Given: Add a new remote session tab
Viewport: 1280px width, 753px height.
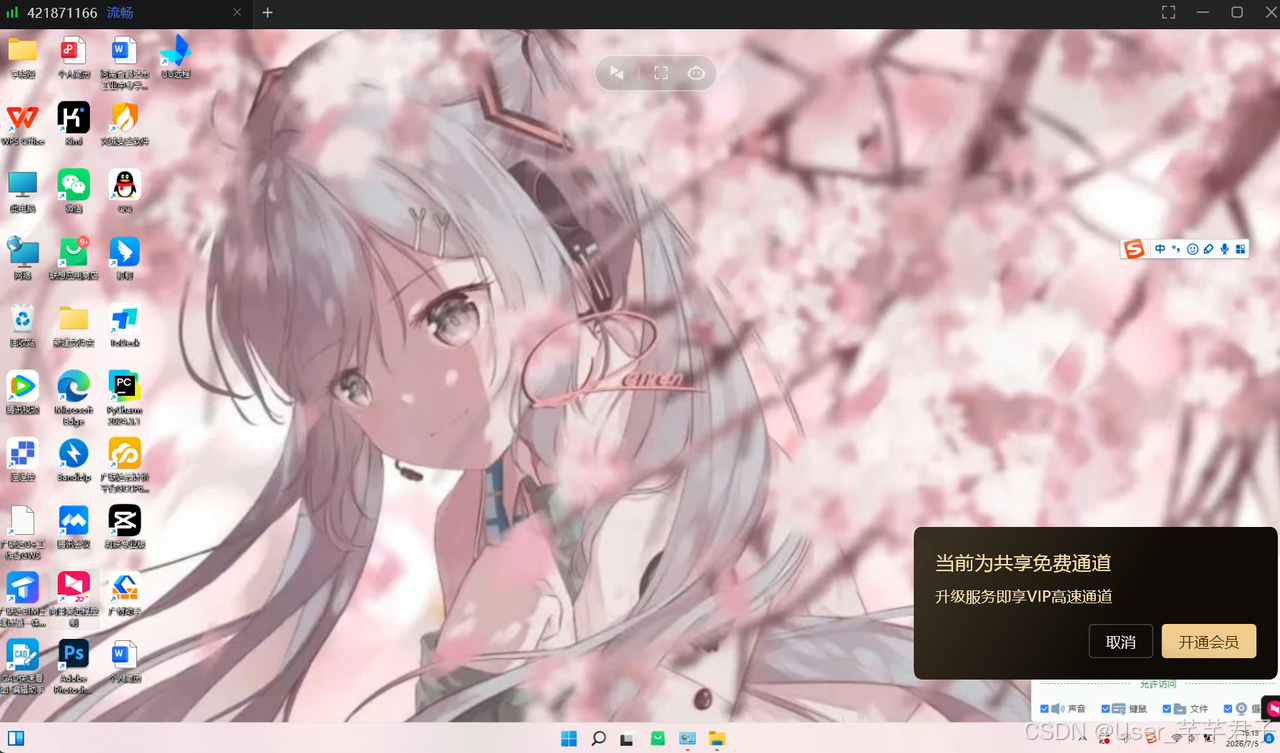Looking at the screenshot, I should point(267,13).
